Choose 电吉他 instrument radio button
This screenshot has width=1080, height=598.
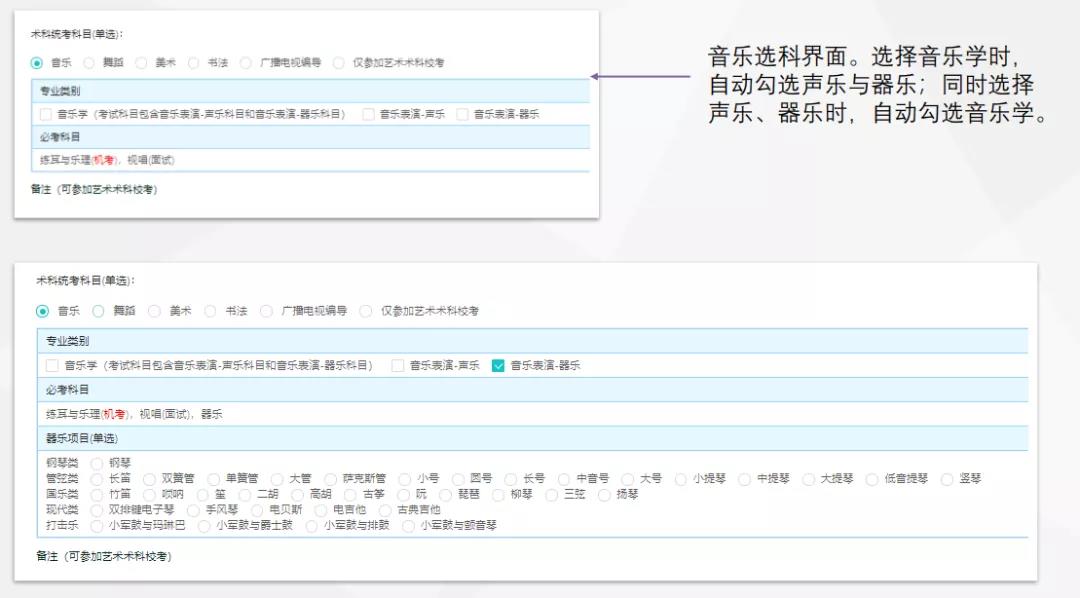coord(320,510)
